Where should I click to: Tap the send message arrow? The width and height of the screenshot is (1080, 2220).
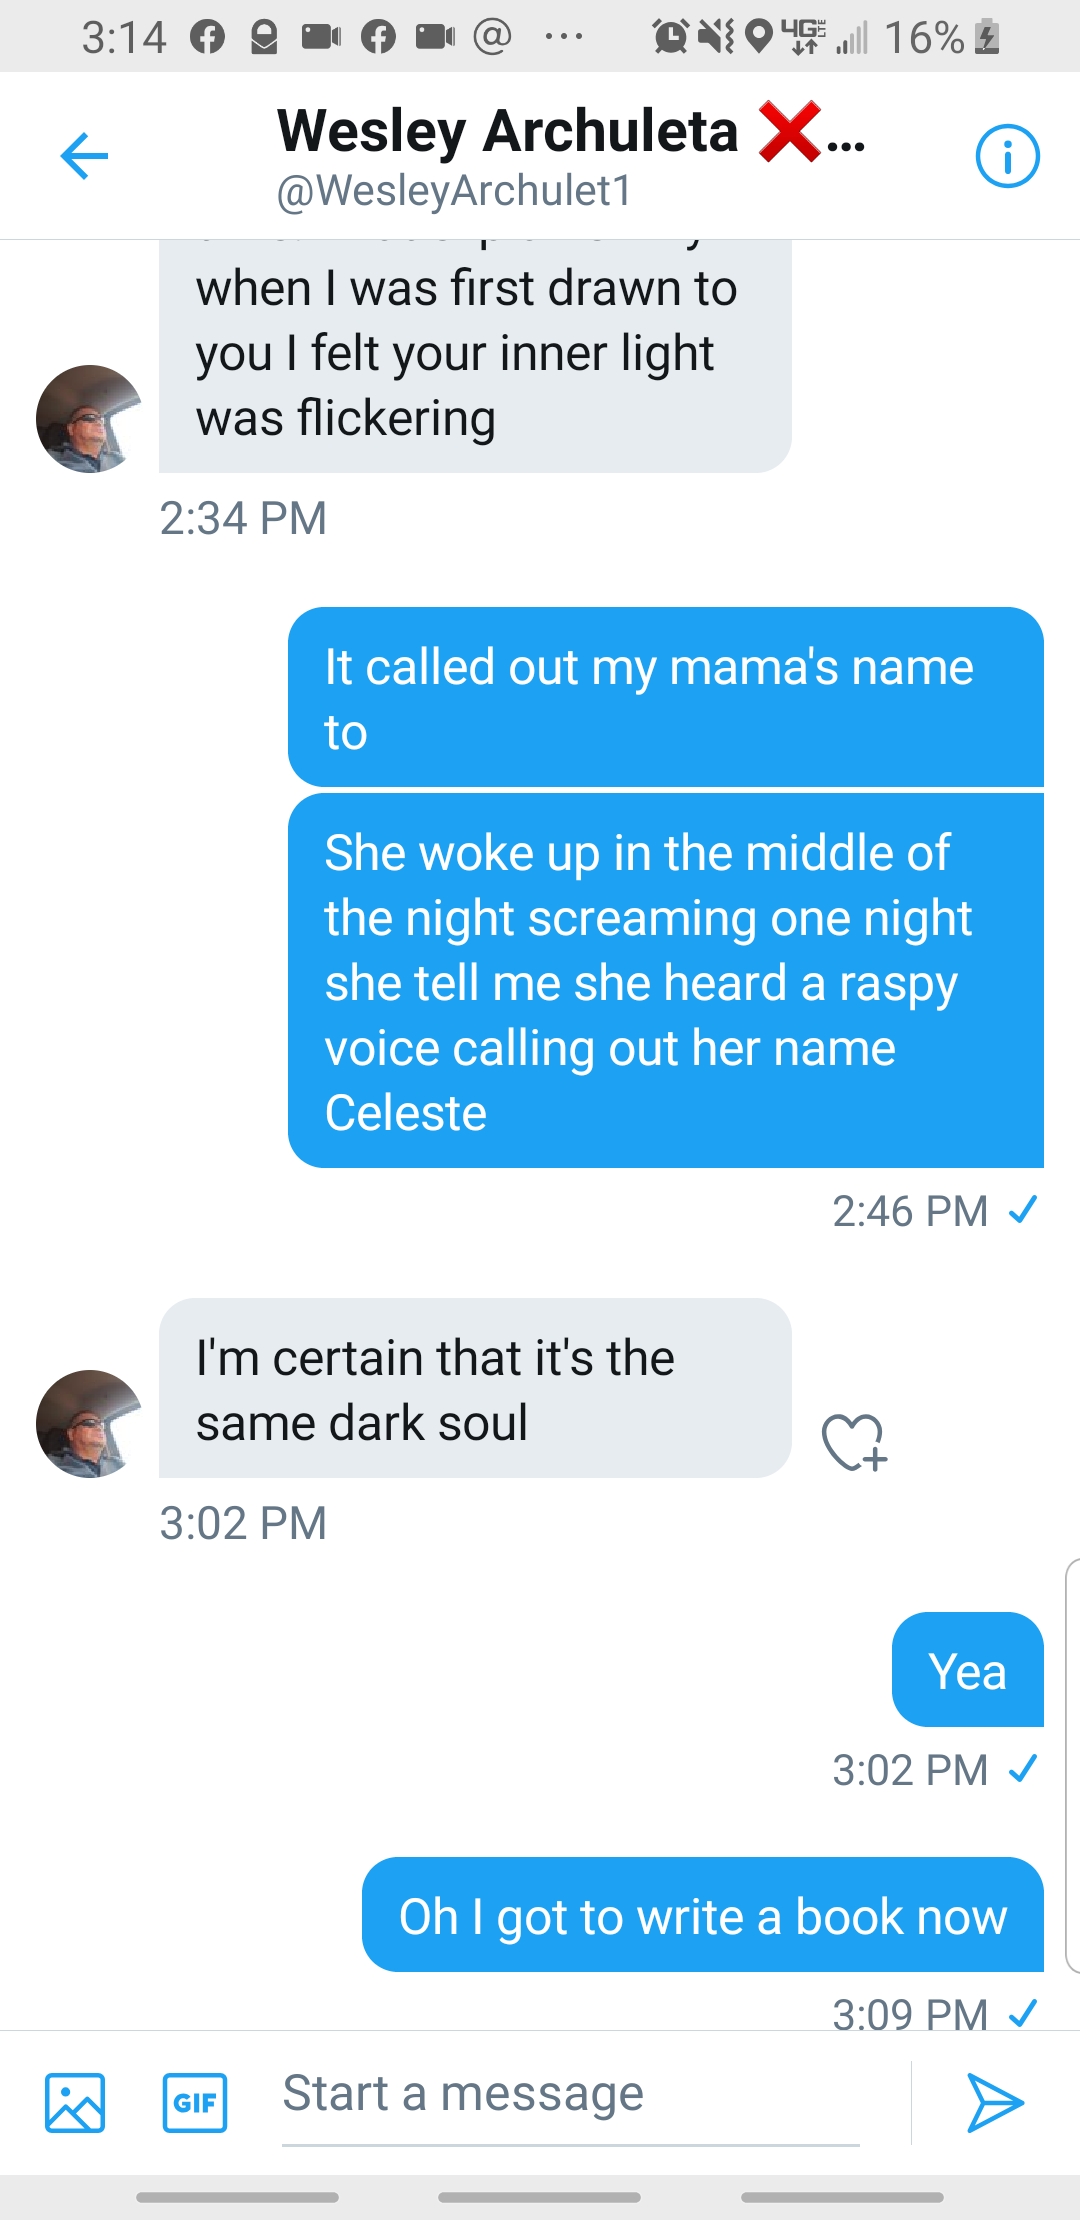coord(995,2102)
